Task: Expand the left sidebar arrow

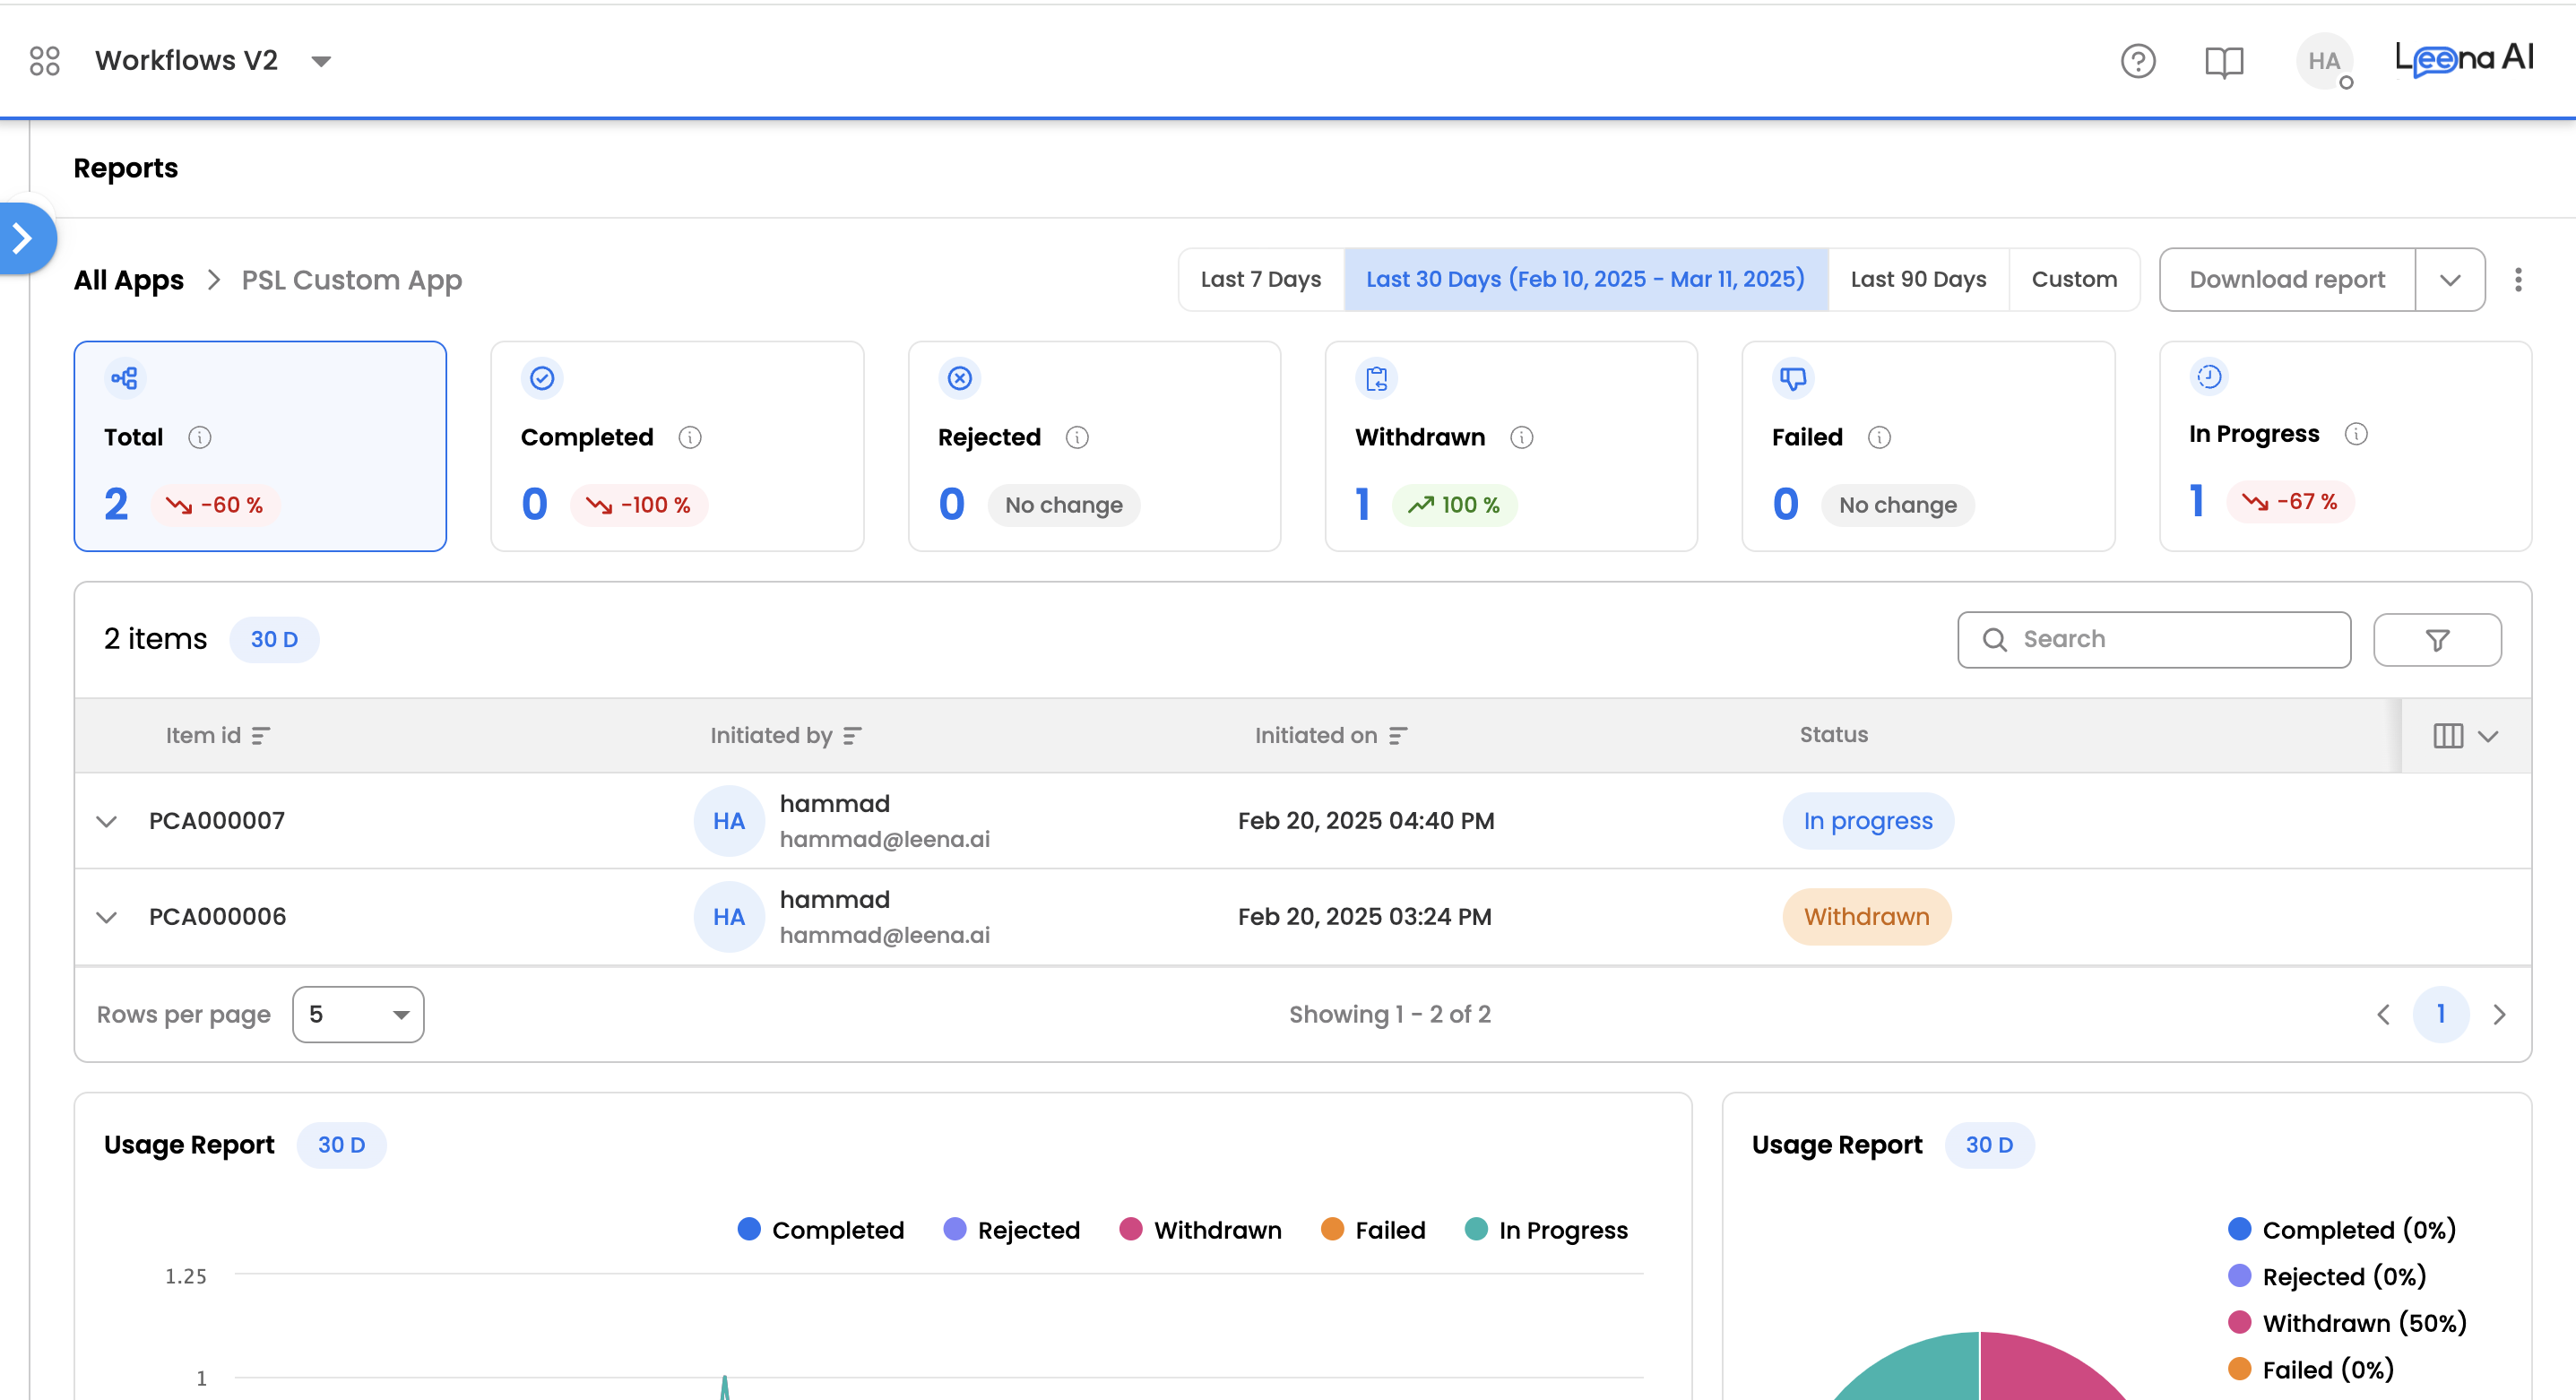Action: [24, 238]
